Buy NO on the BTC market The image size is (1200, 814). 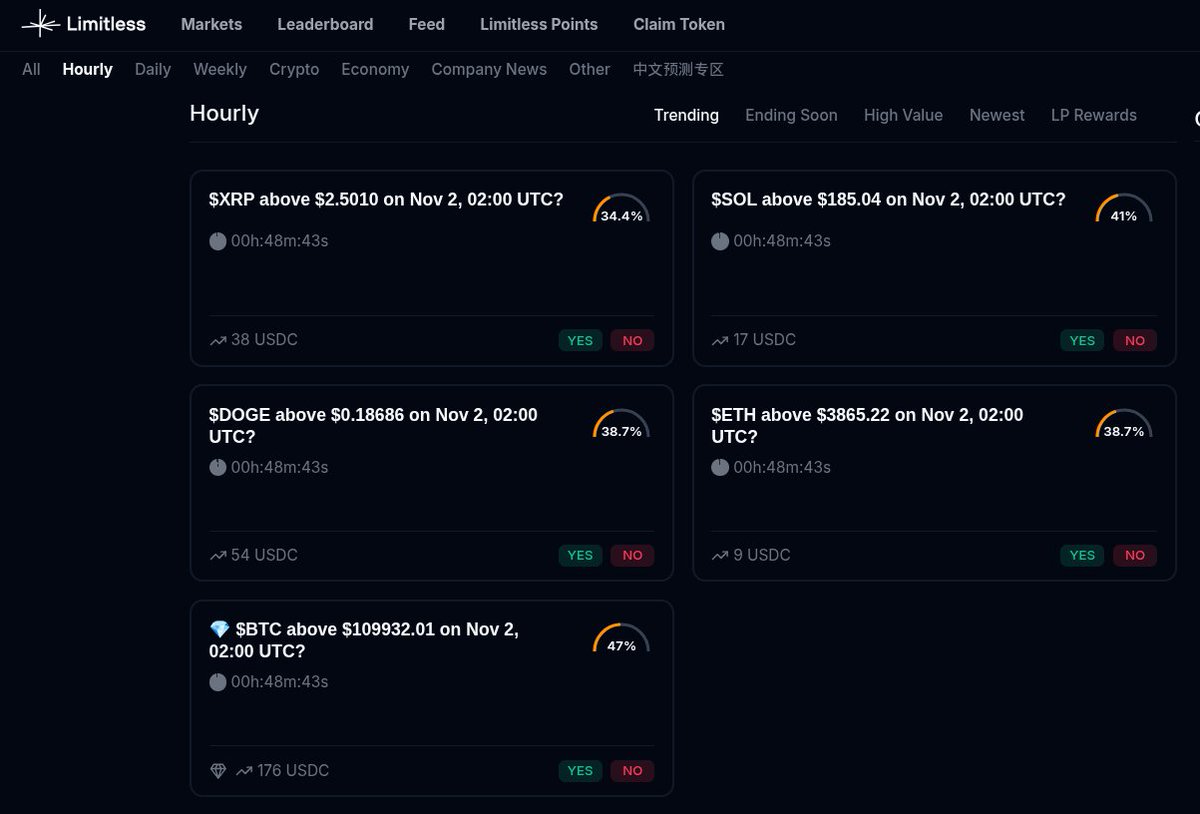[632, 771]
